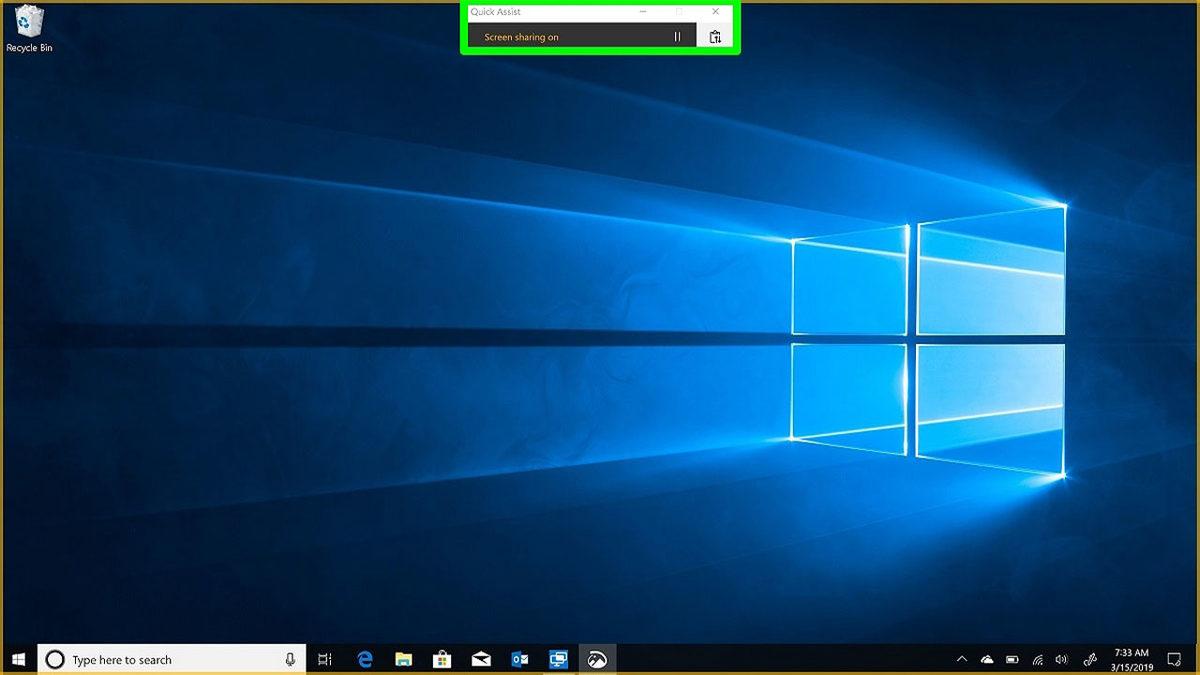This screenshot has width=1200, height=675.
Task: Click the network icon in the system tray
Action: point(1037,658)
